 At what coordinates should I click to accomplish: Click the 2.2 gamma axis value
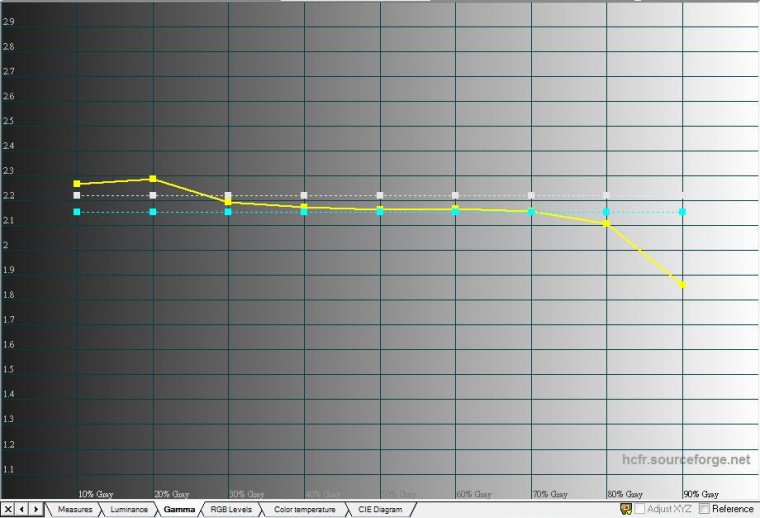point(9,196)
